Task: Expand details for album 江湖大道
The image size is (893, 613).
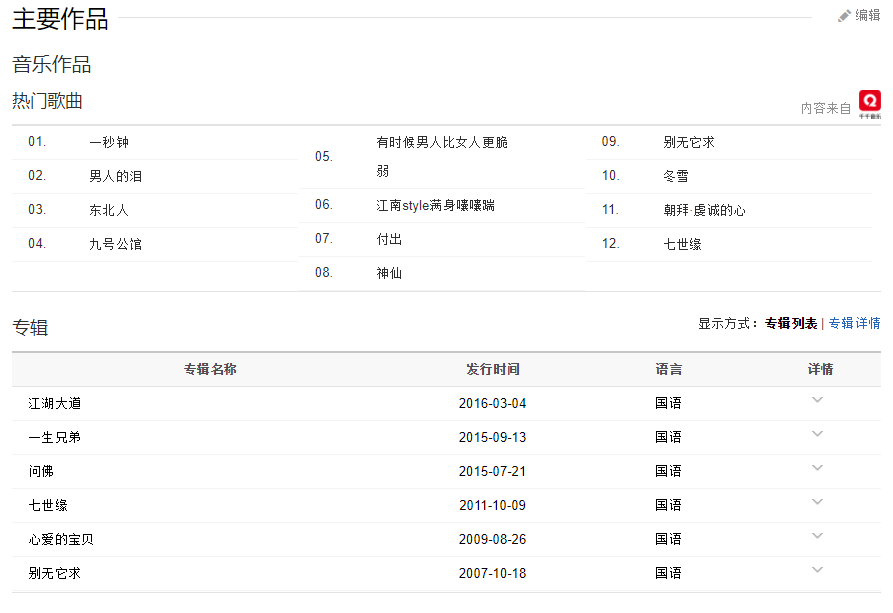Action: 817,400
